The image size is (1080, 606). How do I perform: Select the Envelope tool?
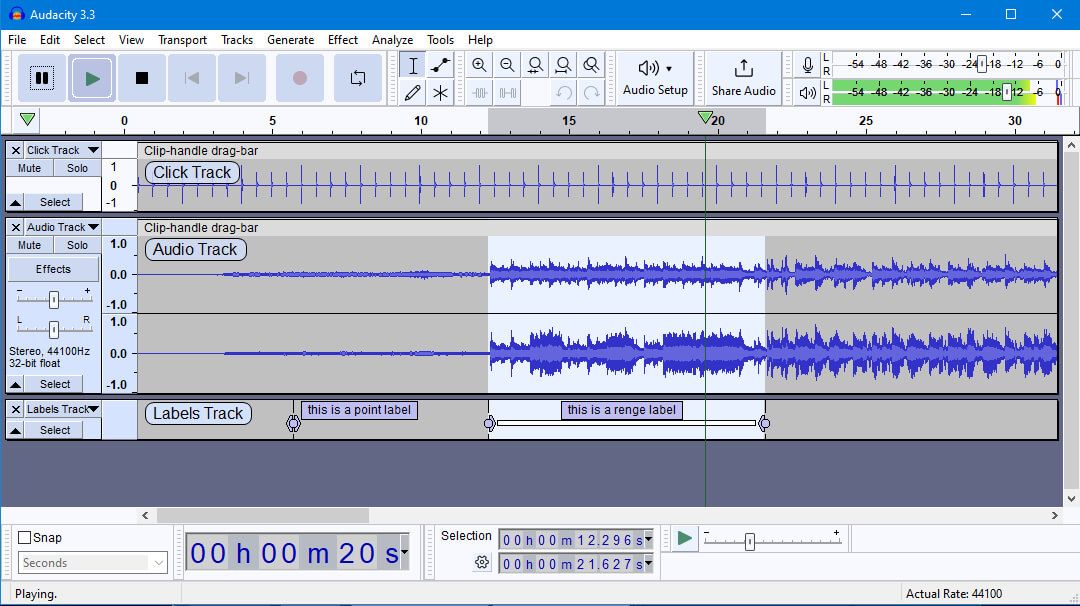coord(440,65)
